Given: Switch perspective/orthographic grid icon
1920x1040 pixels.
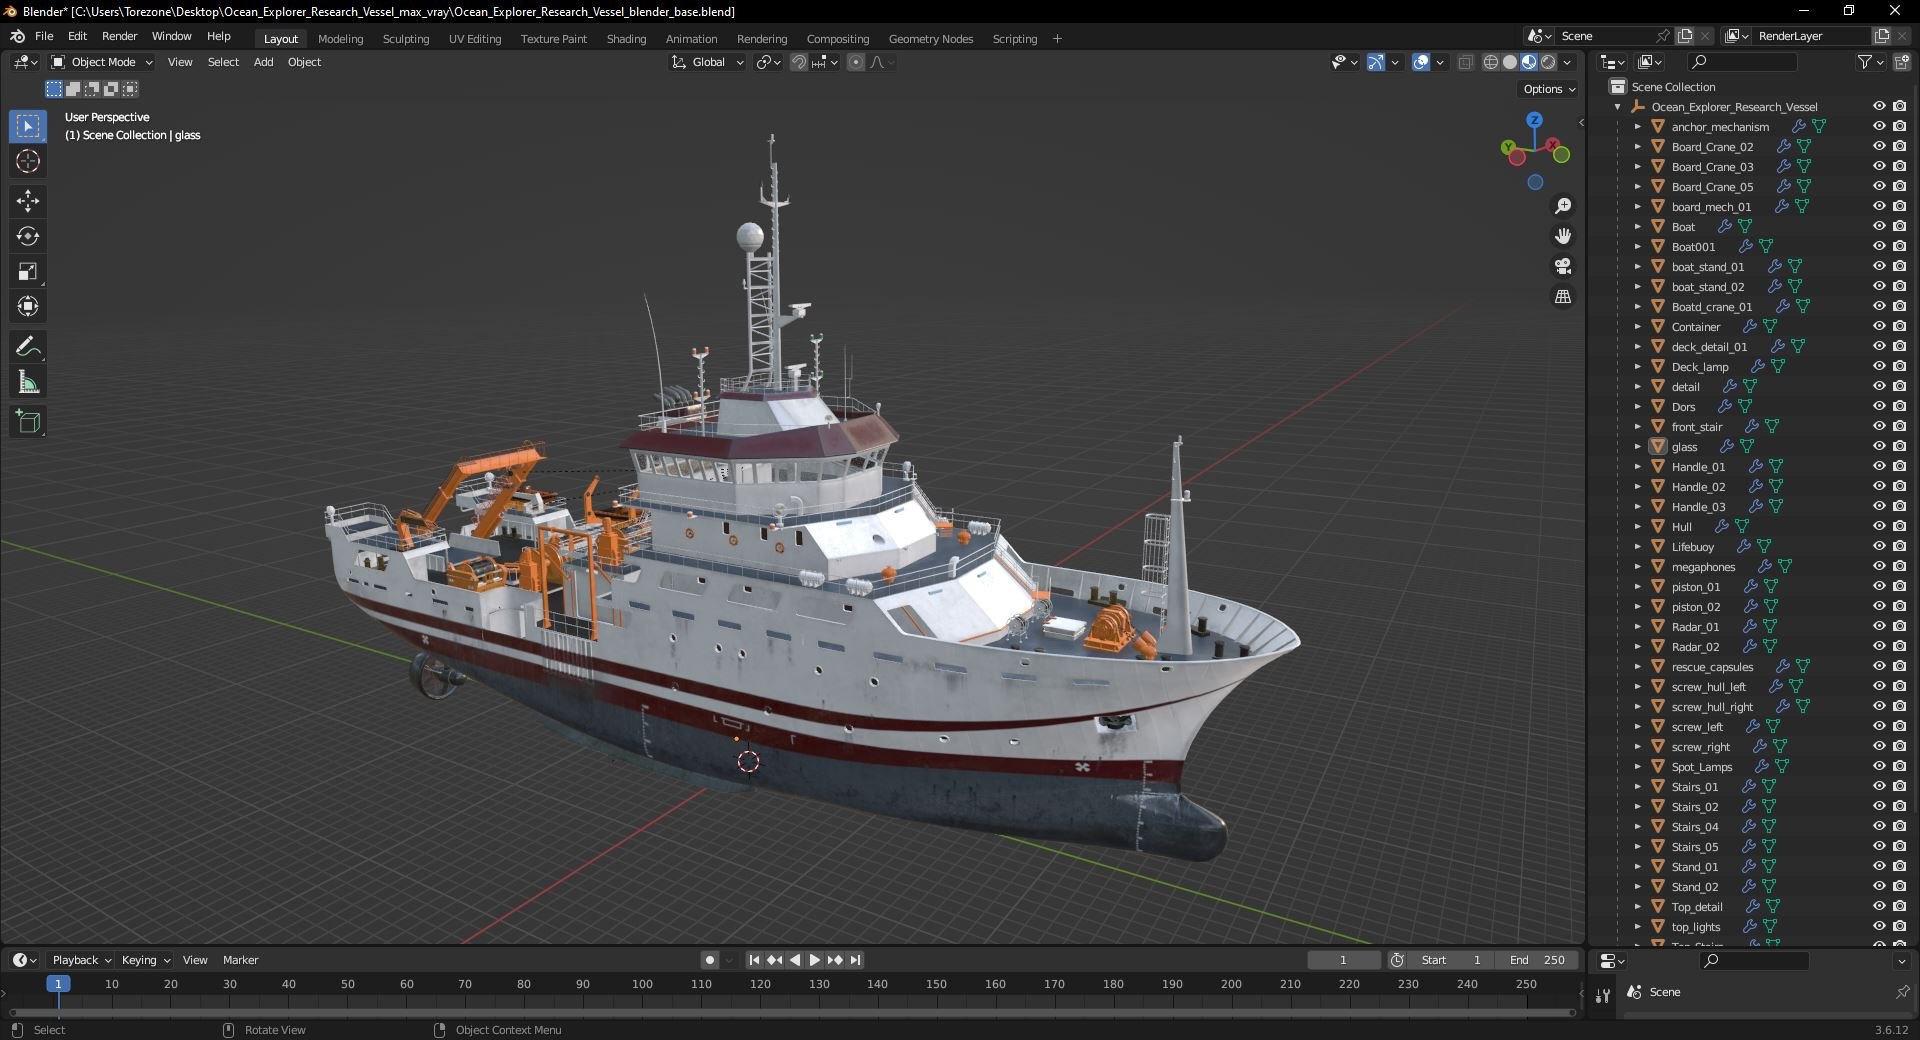Looking at the screenshot, I should (1563, 297).
